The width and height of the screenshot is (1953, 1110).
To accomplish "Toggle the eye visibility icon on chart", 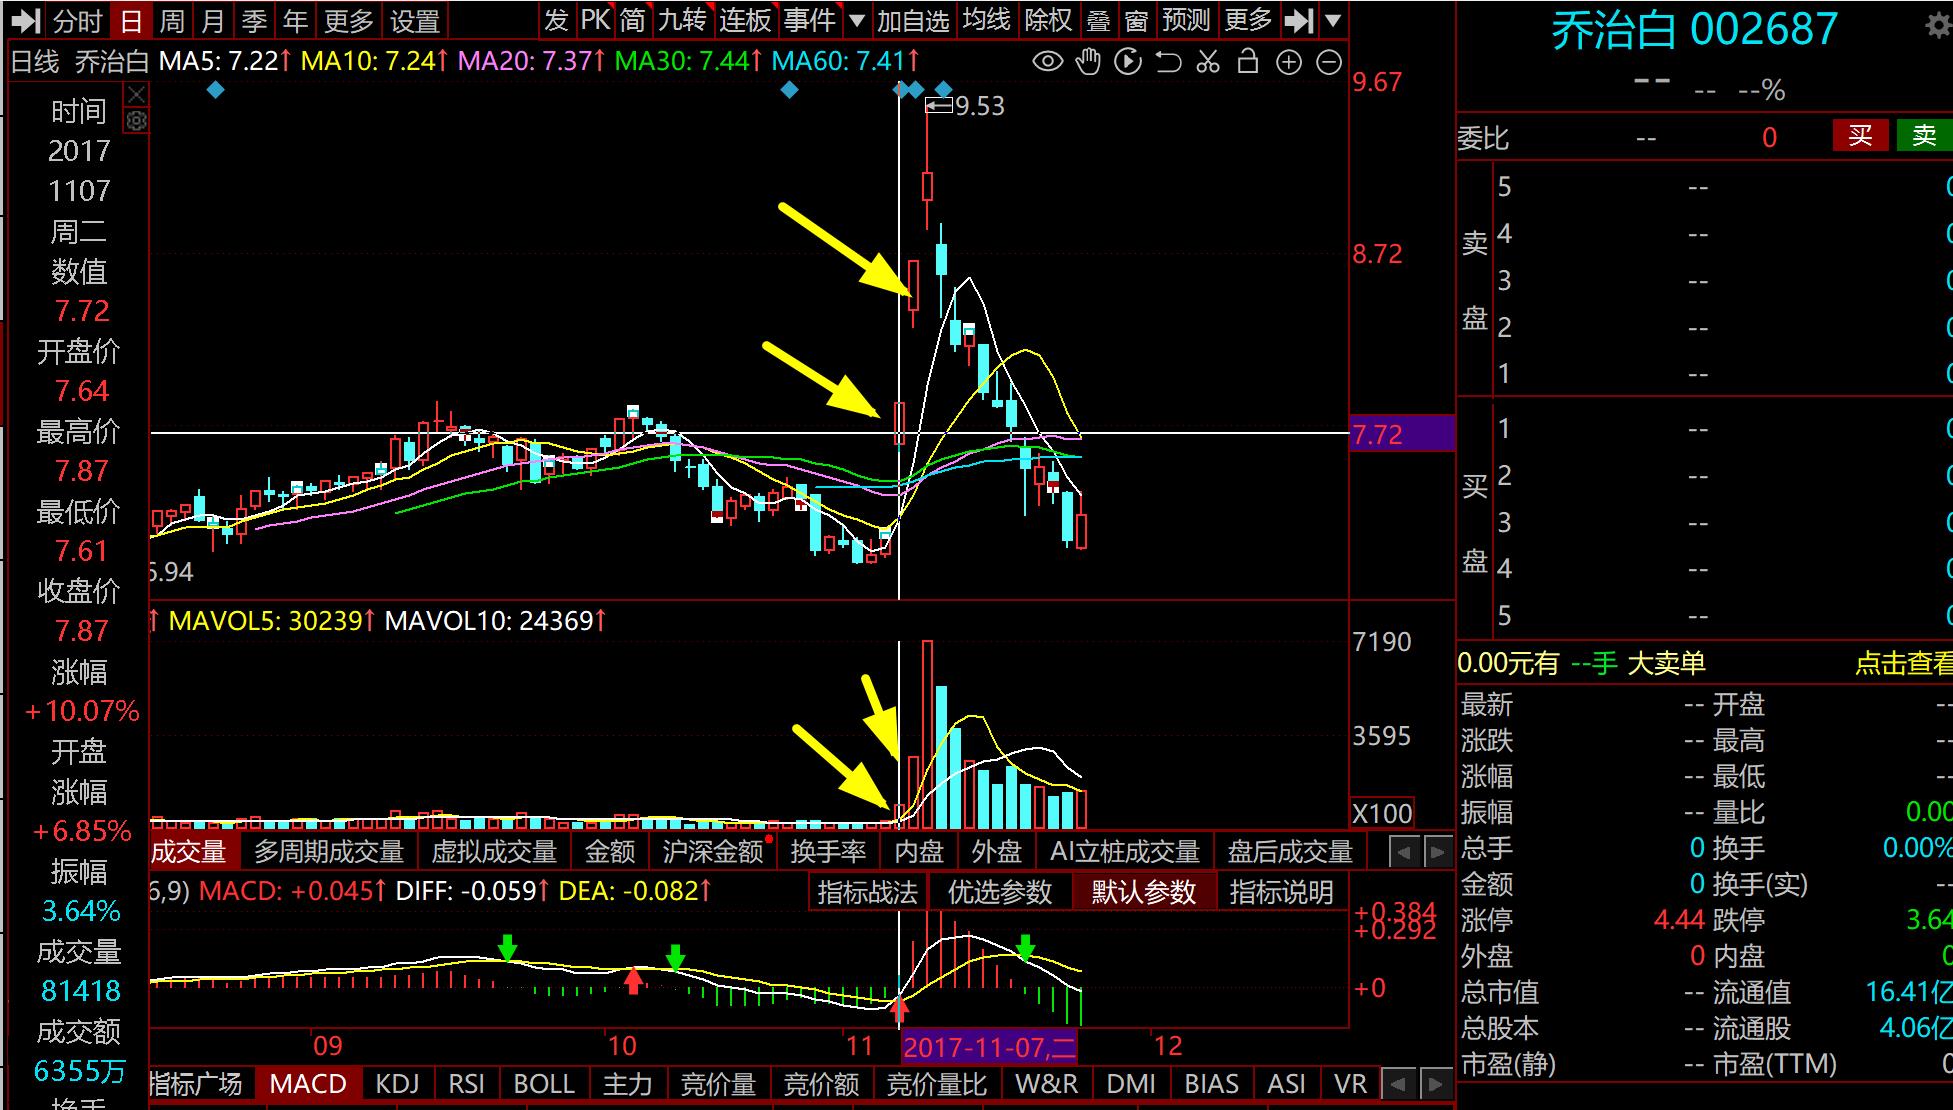I will (x=1047, y=62).
